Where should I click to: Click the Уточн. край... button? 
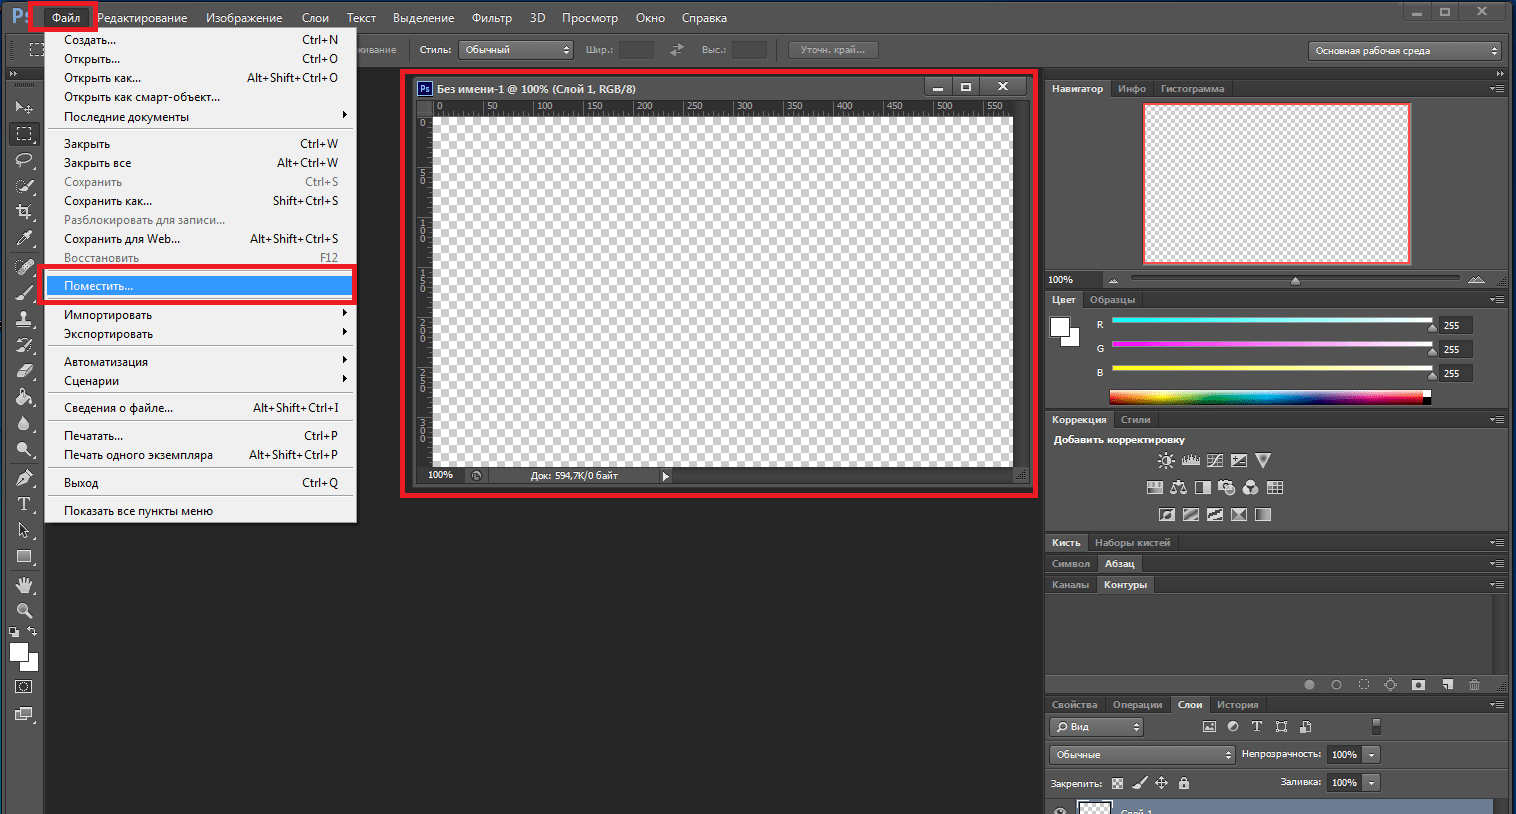833,49
